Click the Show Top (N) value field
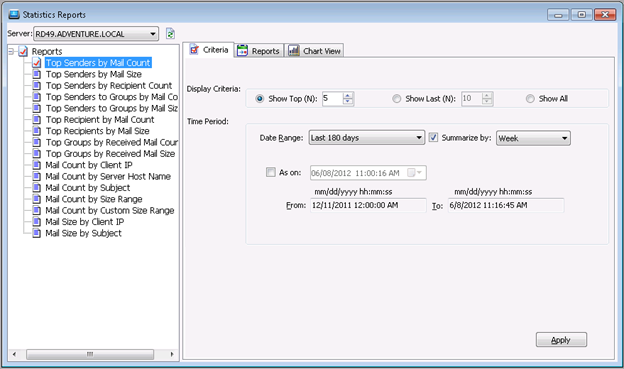The image size is (624, 369). (332, 98)
